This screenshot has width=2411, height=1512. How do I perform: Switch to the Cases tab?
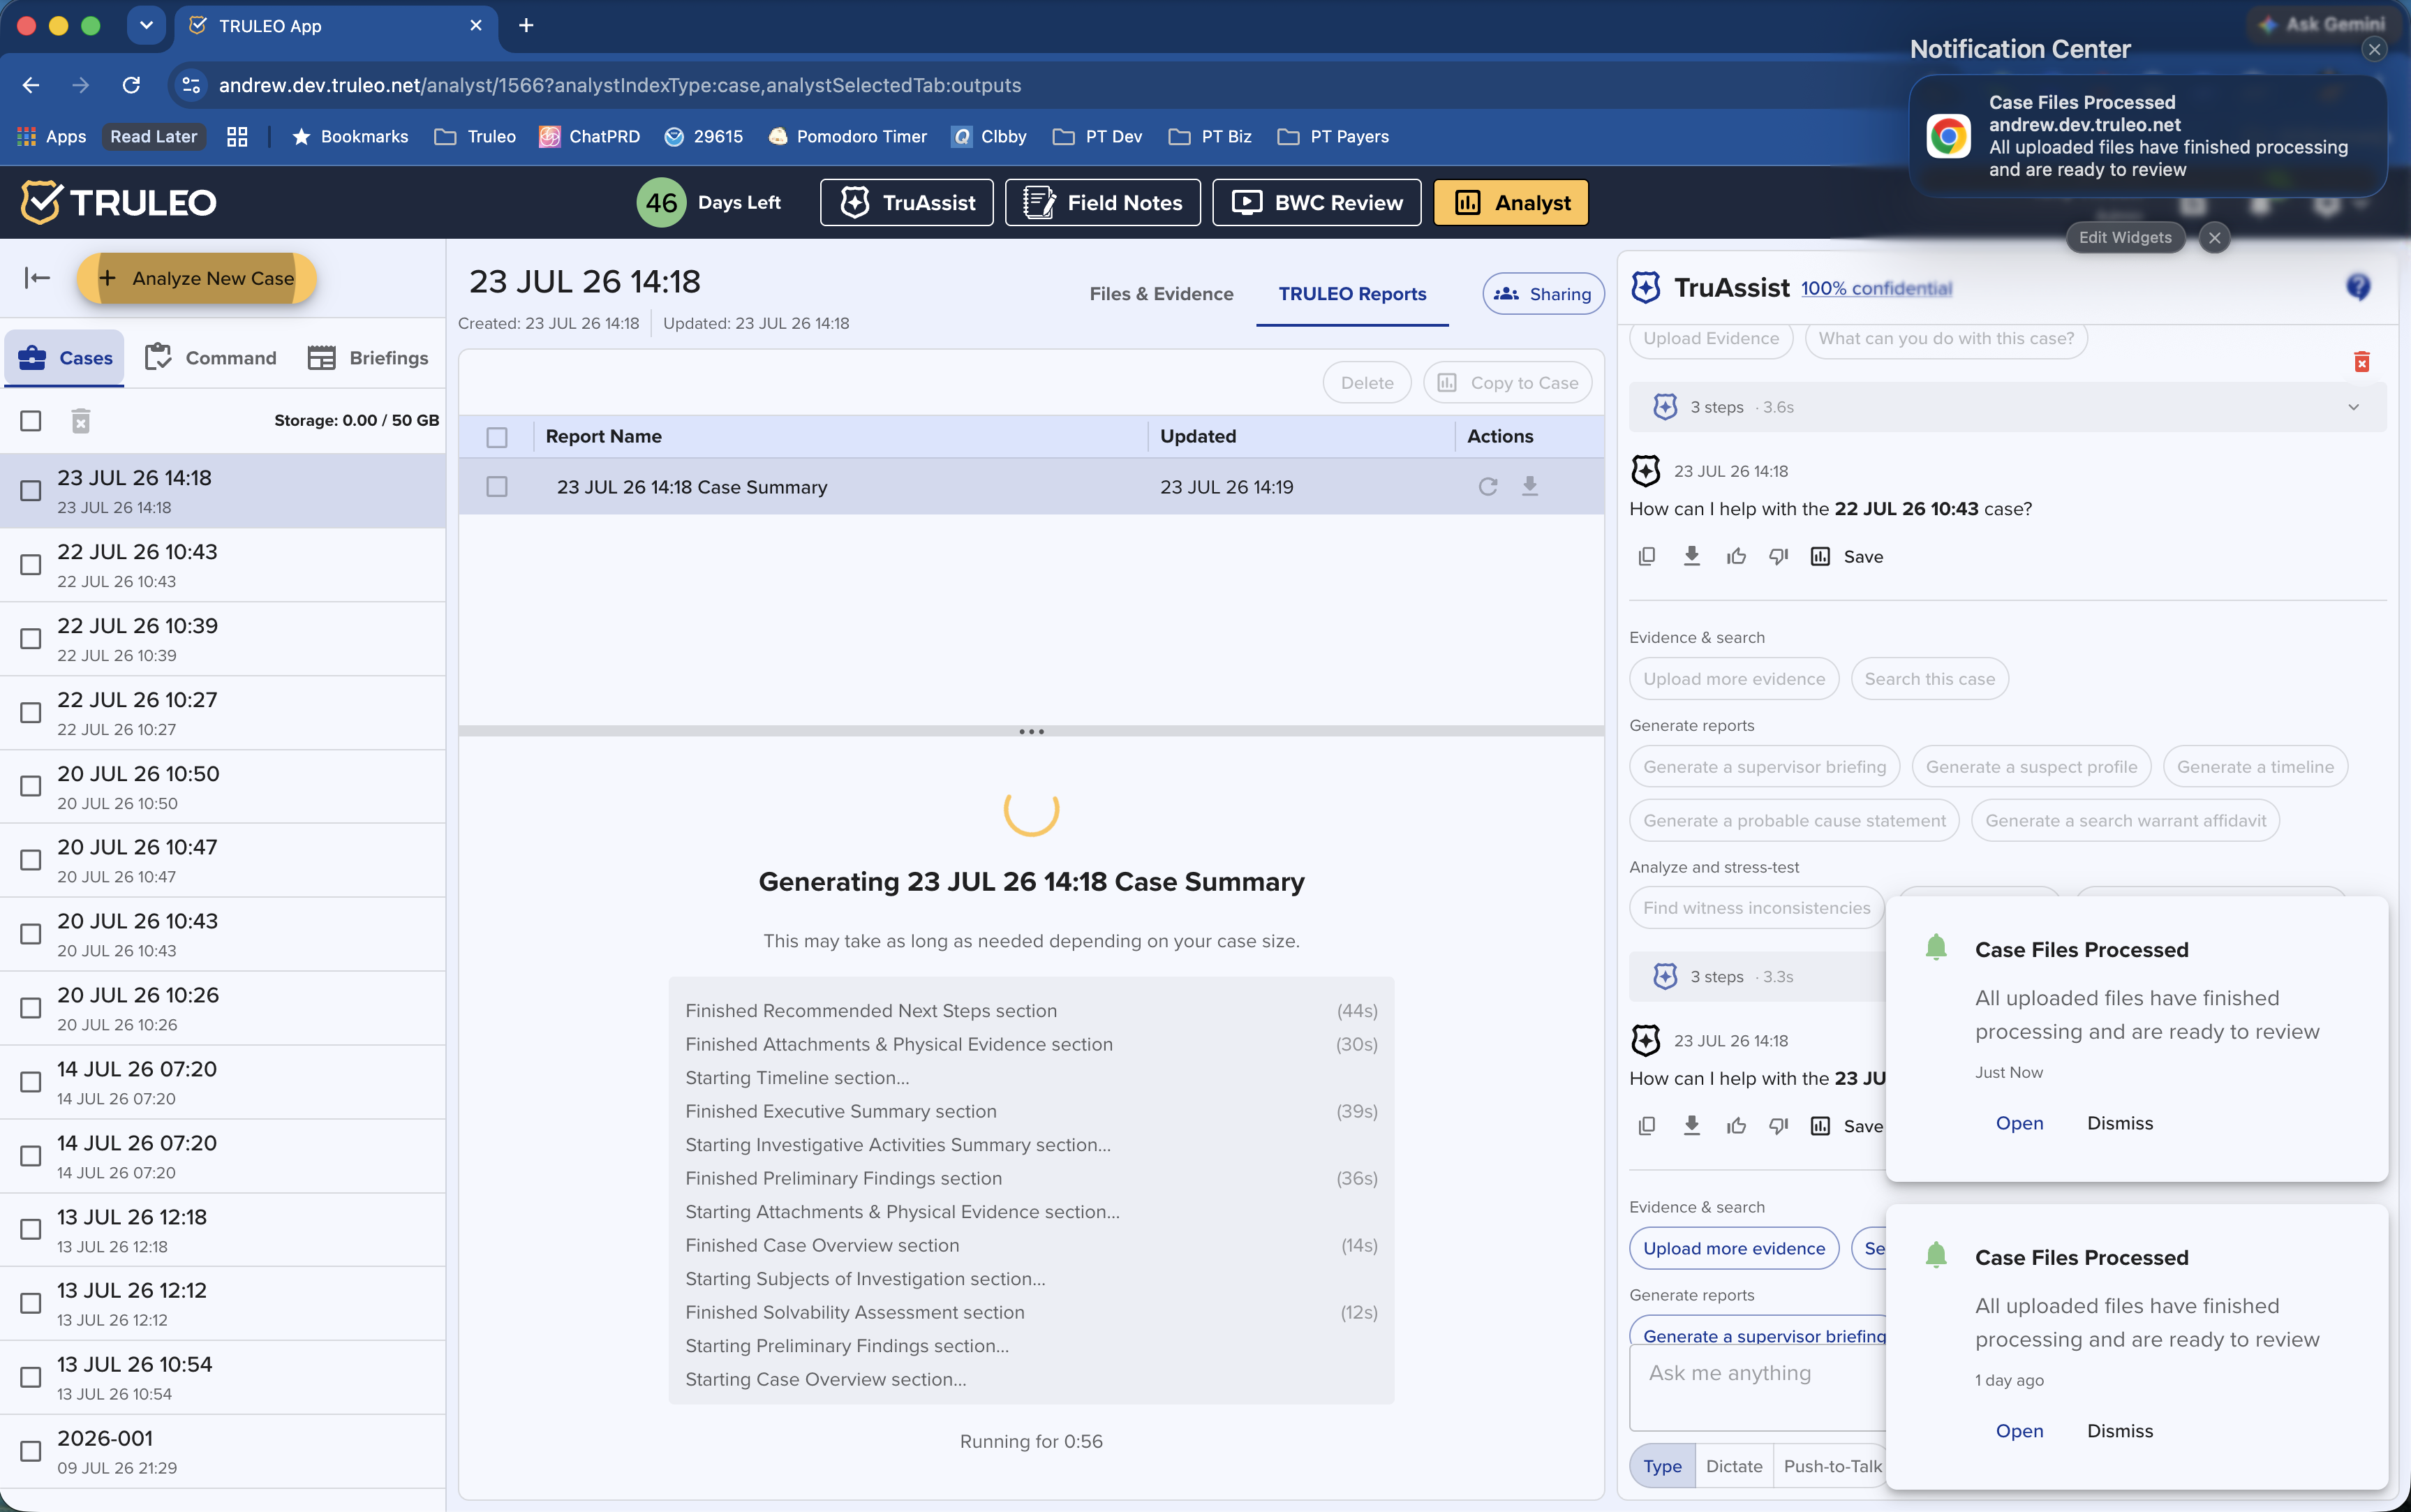65,358
